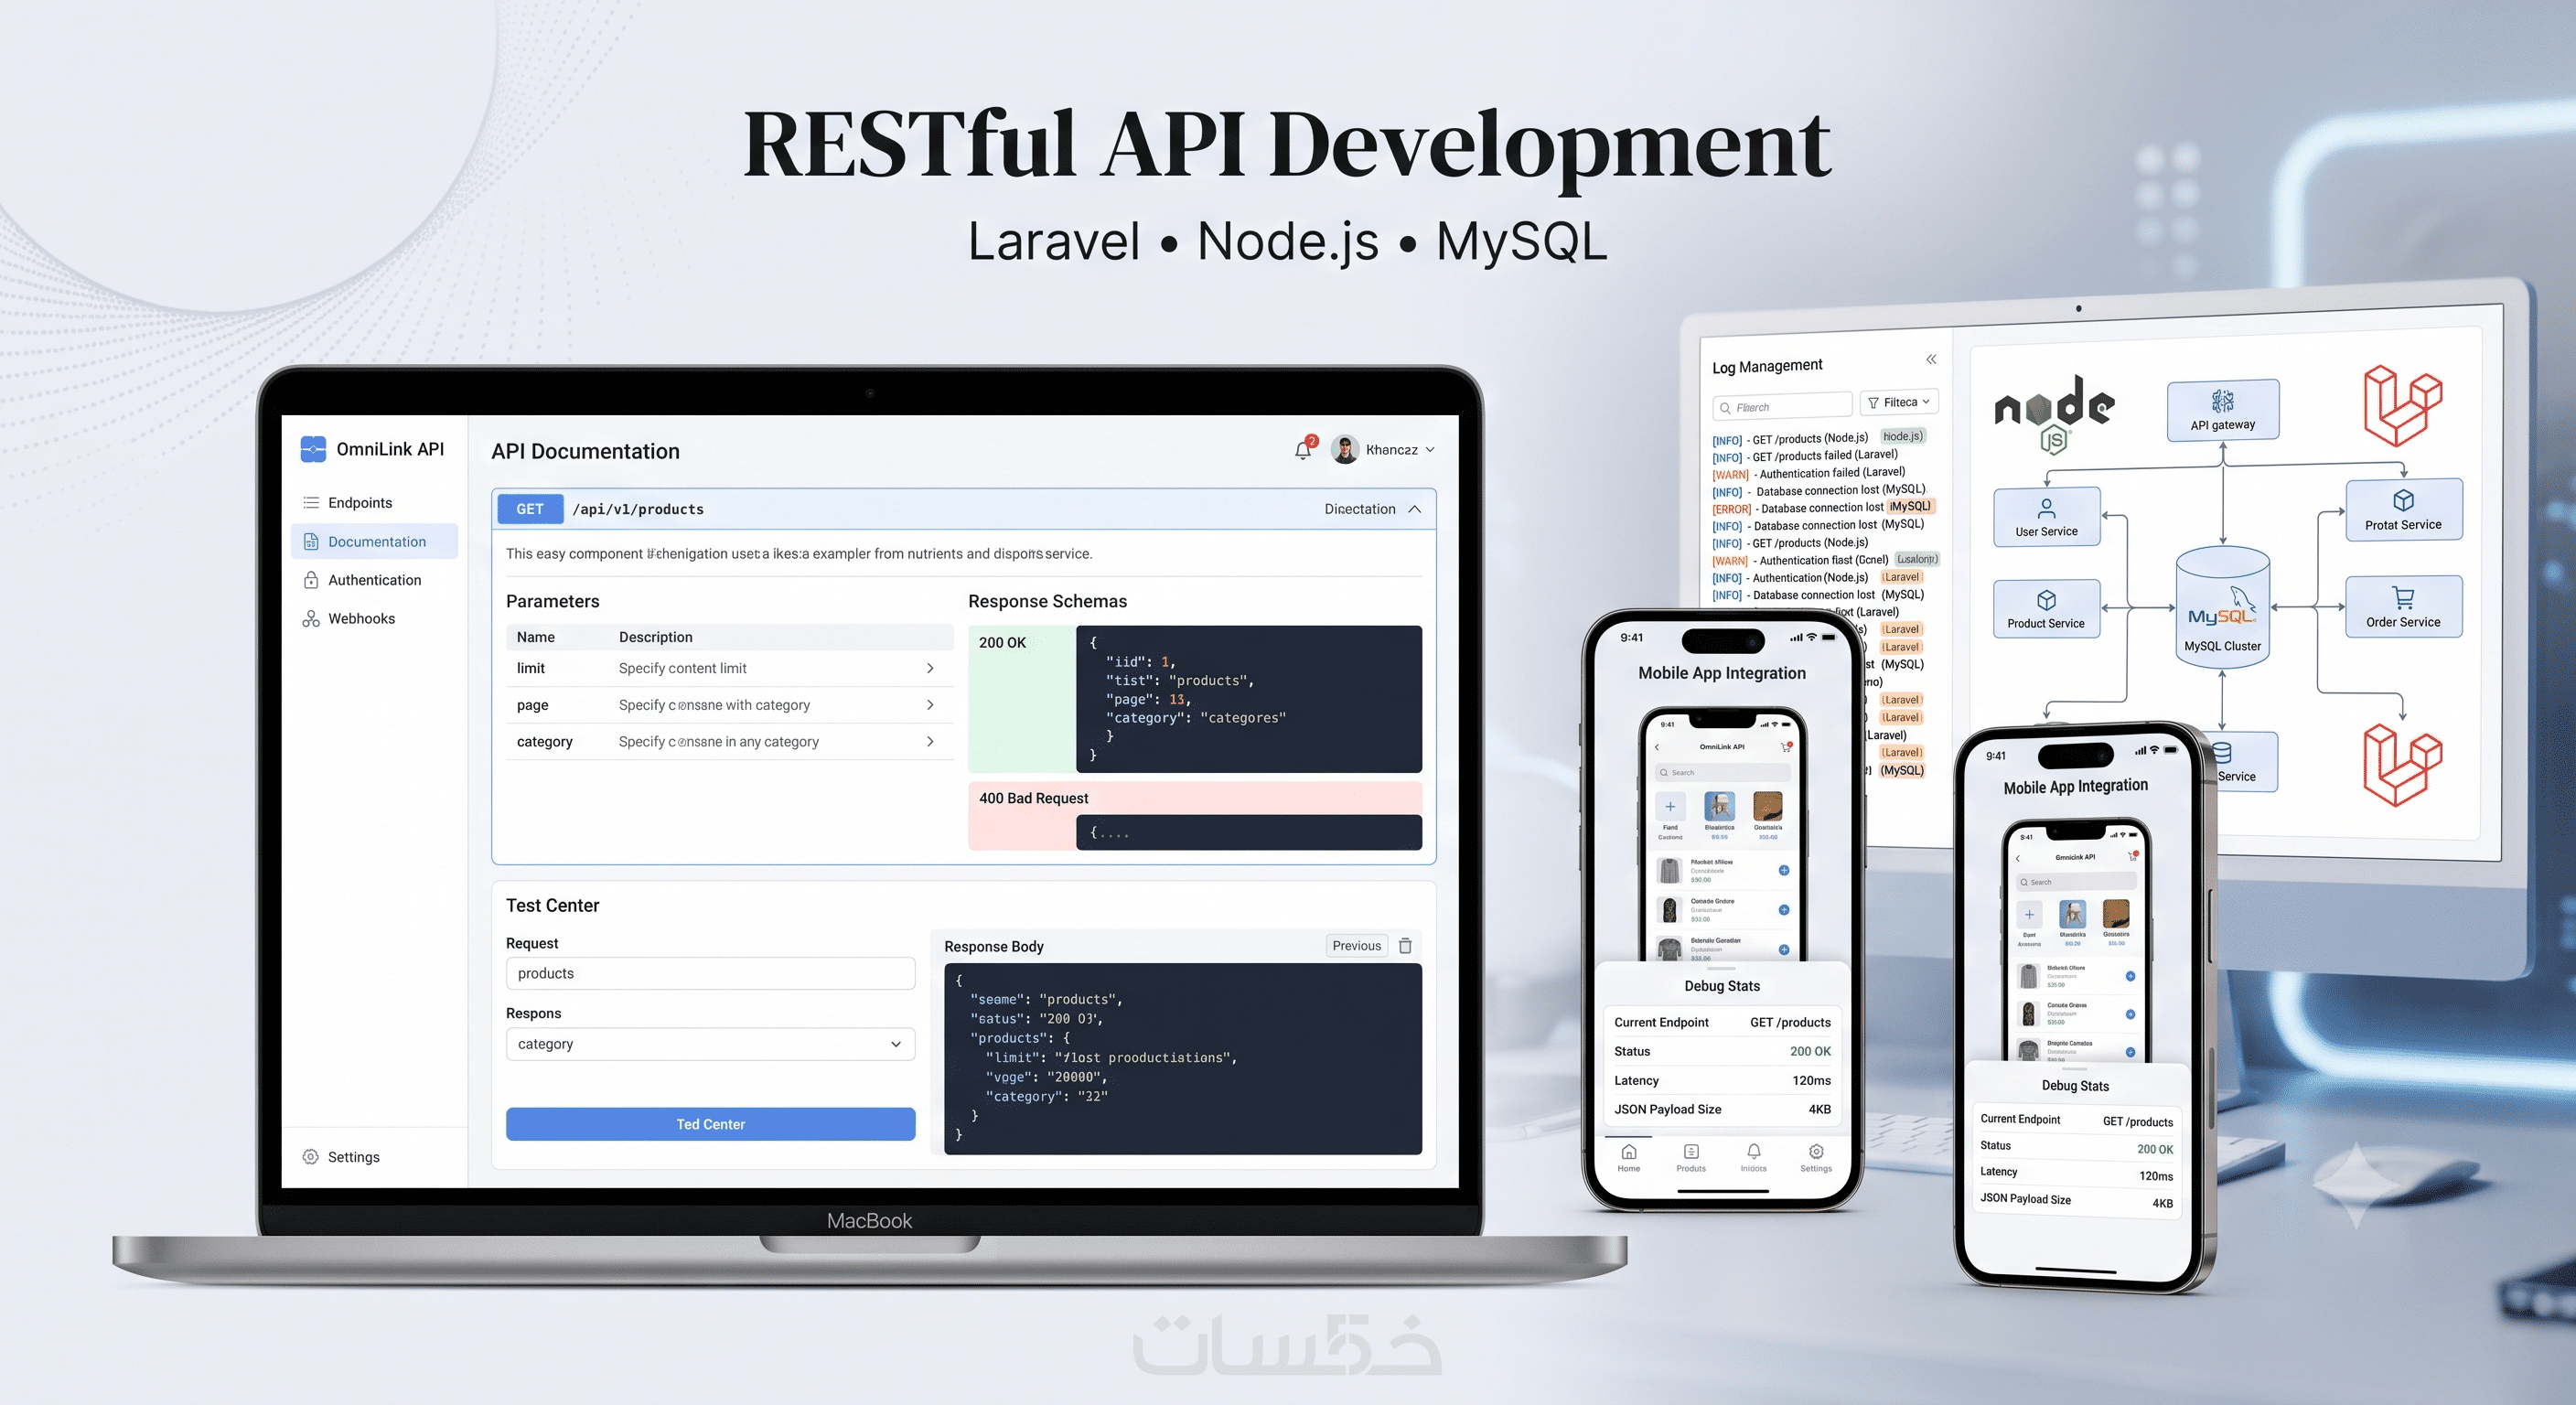Viewport: 2576px width, 1405px height.
Task: Click the Authentication lock icon in the sidebar
Action: (311, 580)
